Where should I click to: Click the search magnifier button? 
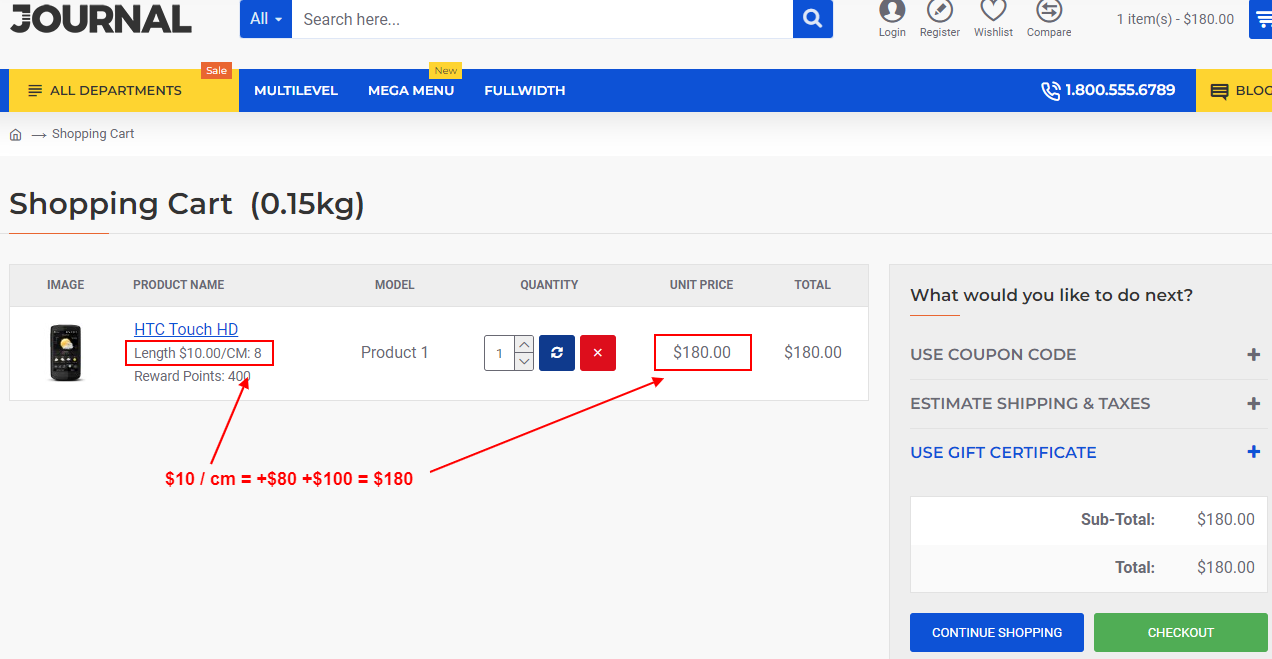tap(813, 19)
